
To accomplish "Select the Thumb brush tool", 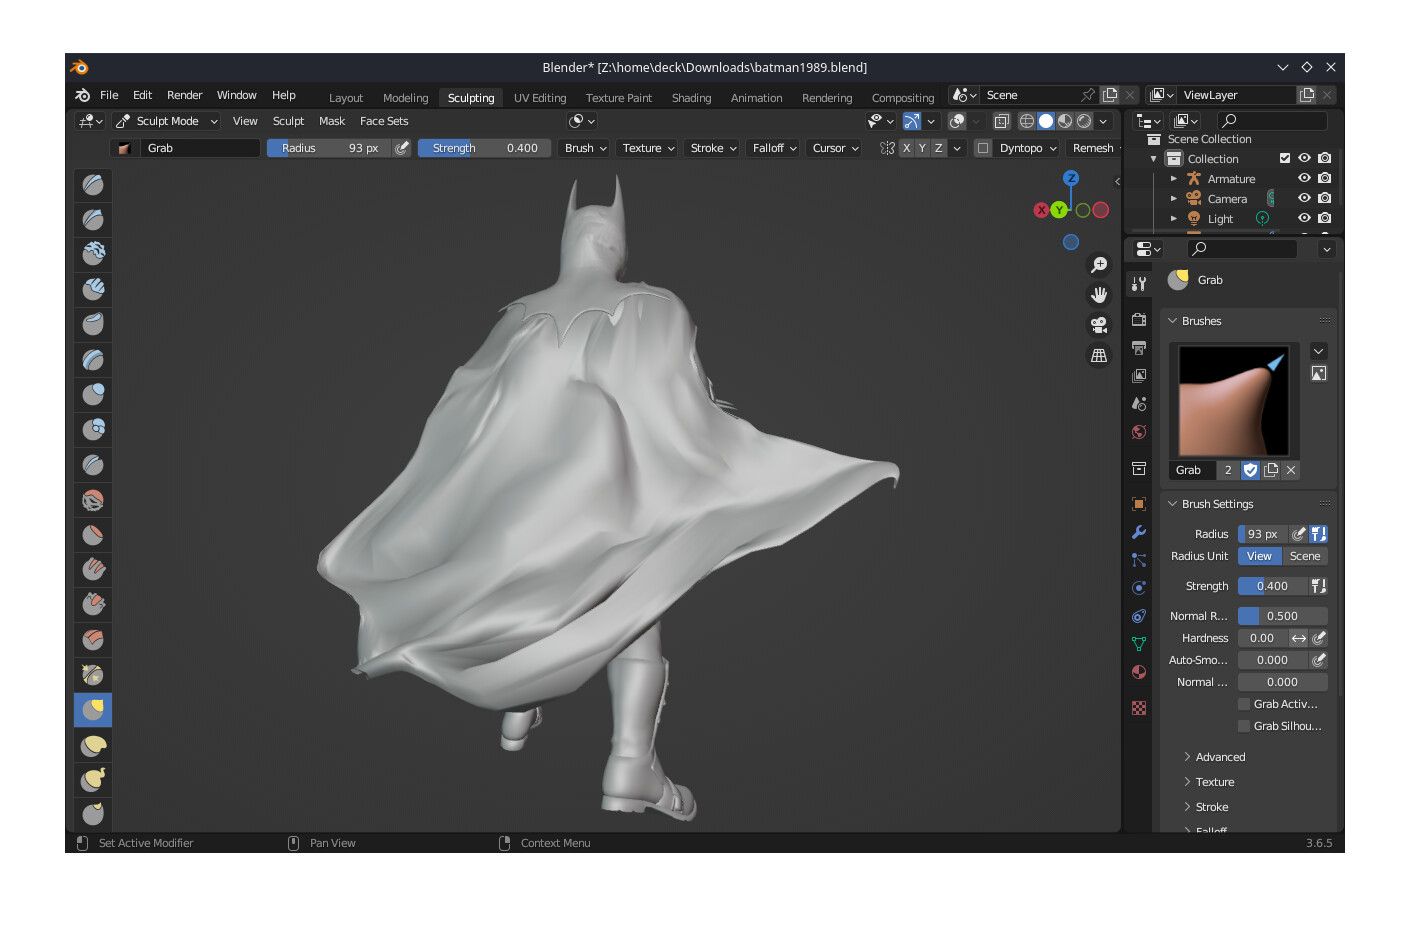I will coord(93,814).
